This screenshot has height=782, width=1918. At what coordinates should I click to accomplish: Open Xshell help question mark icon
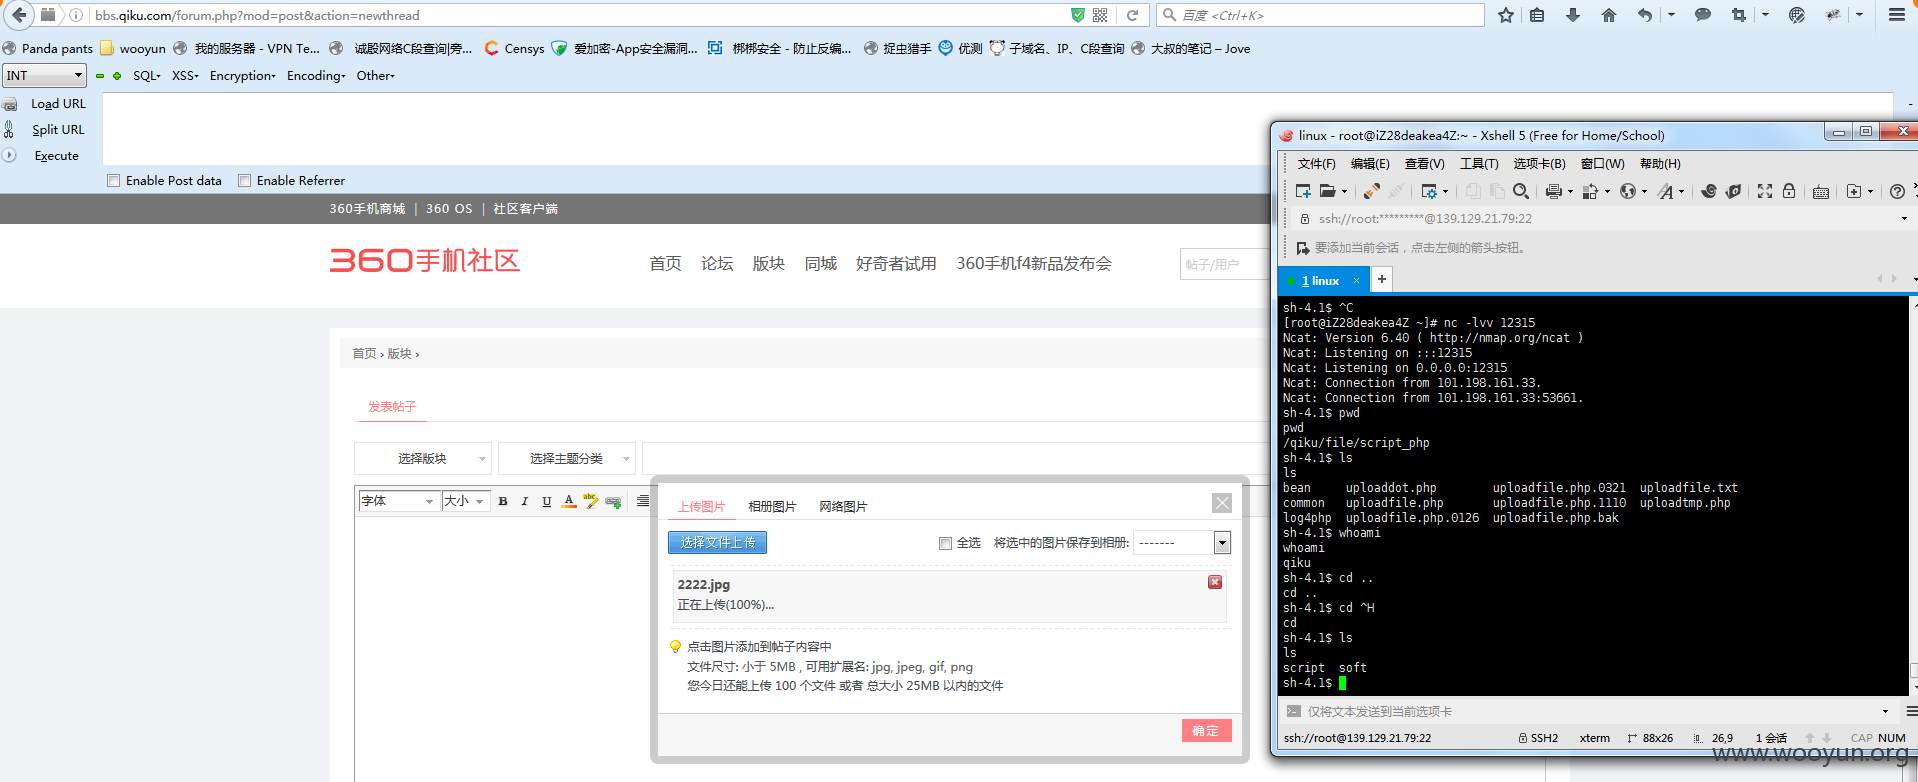click(x=1897, y=192)
